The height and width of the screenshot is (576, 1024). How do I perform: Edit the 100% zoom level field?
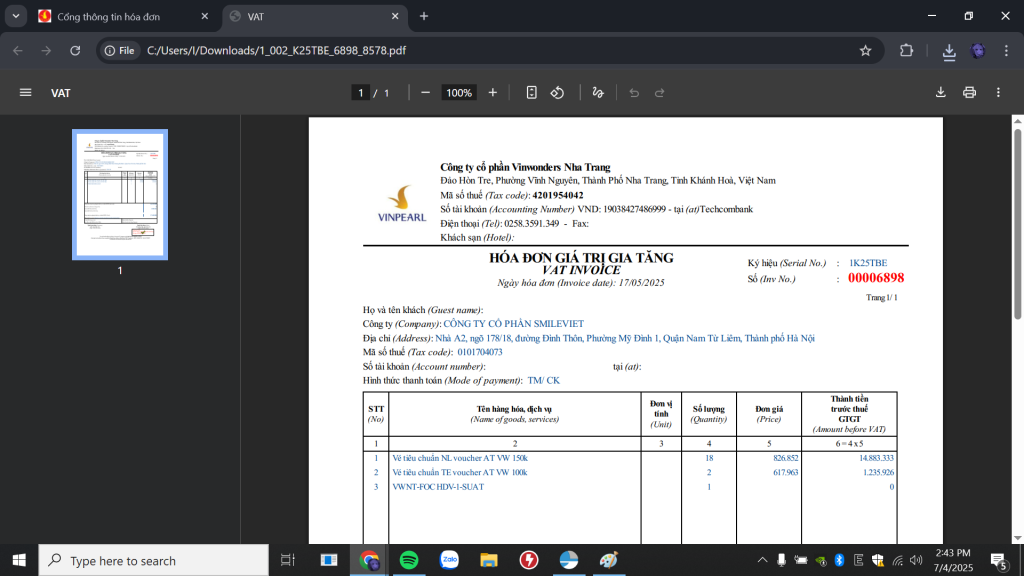coord(458,93)
